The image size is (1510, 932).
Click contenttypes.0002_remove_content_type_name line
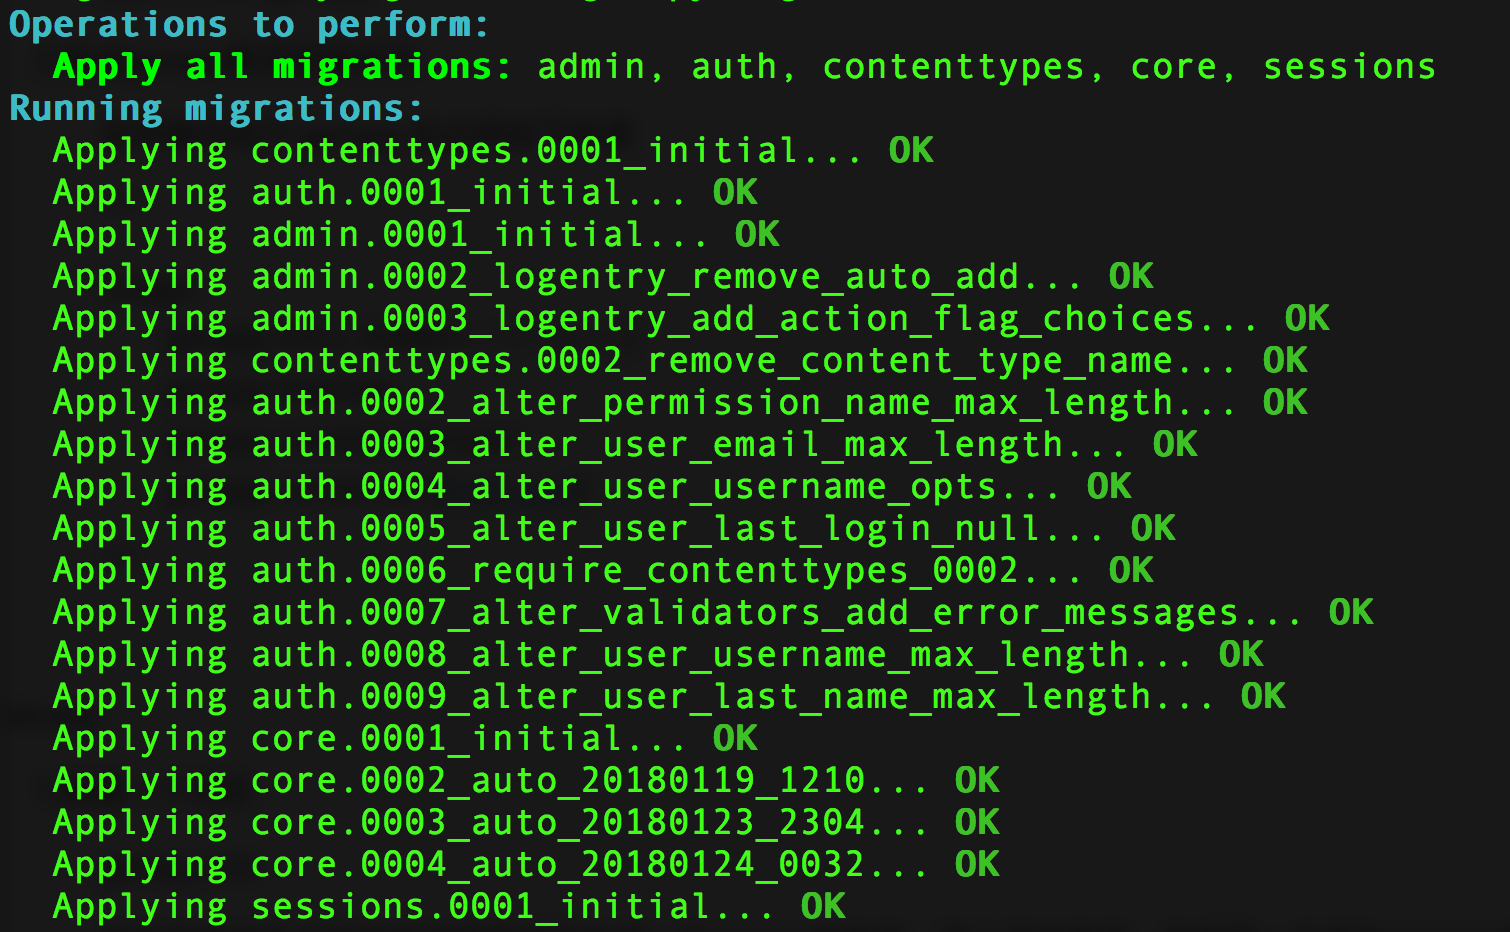(x=681, y=360)
